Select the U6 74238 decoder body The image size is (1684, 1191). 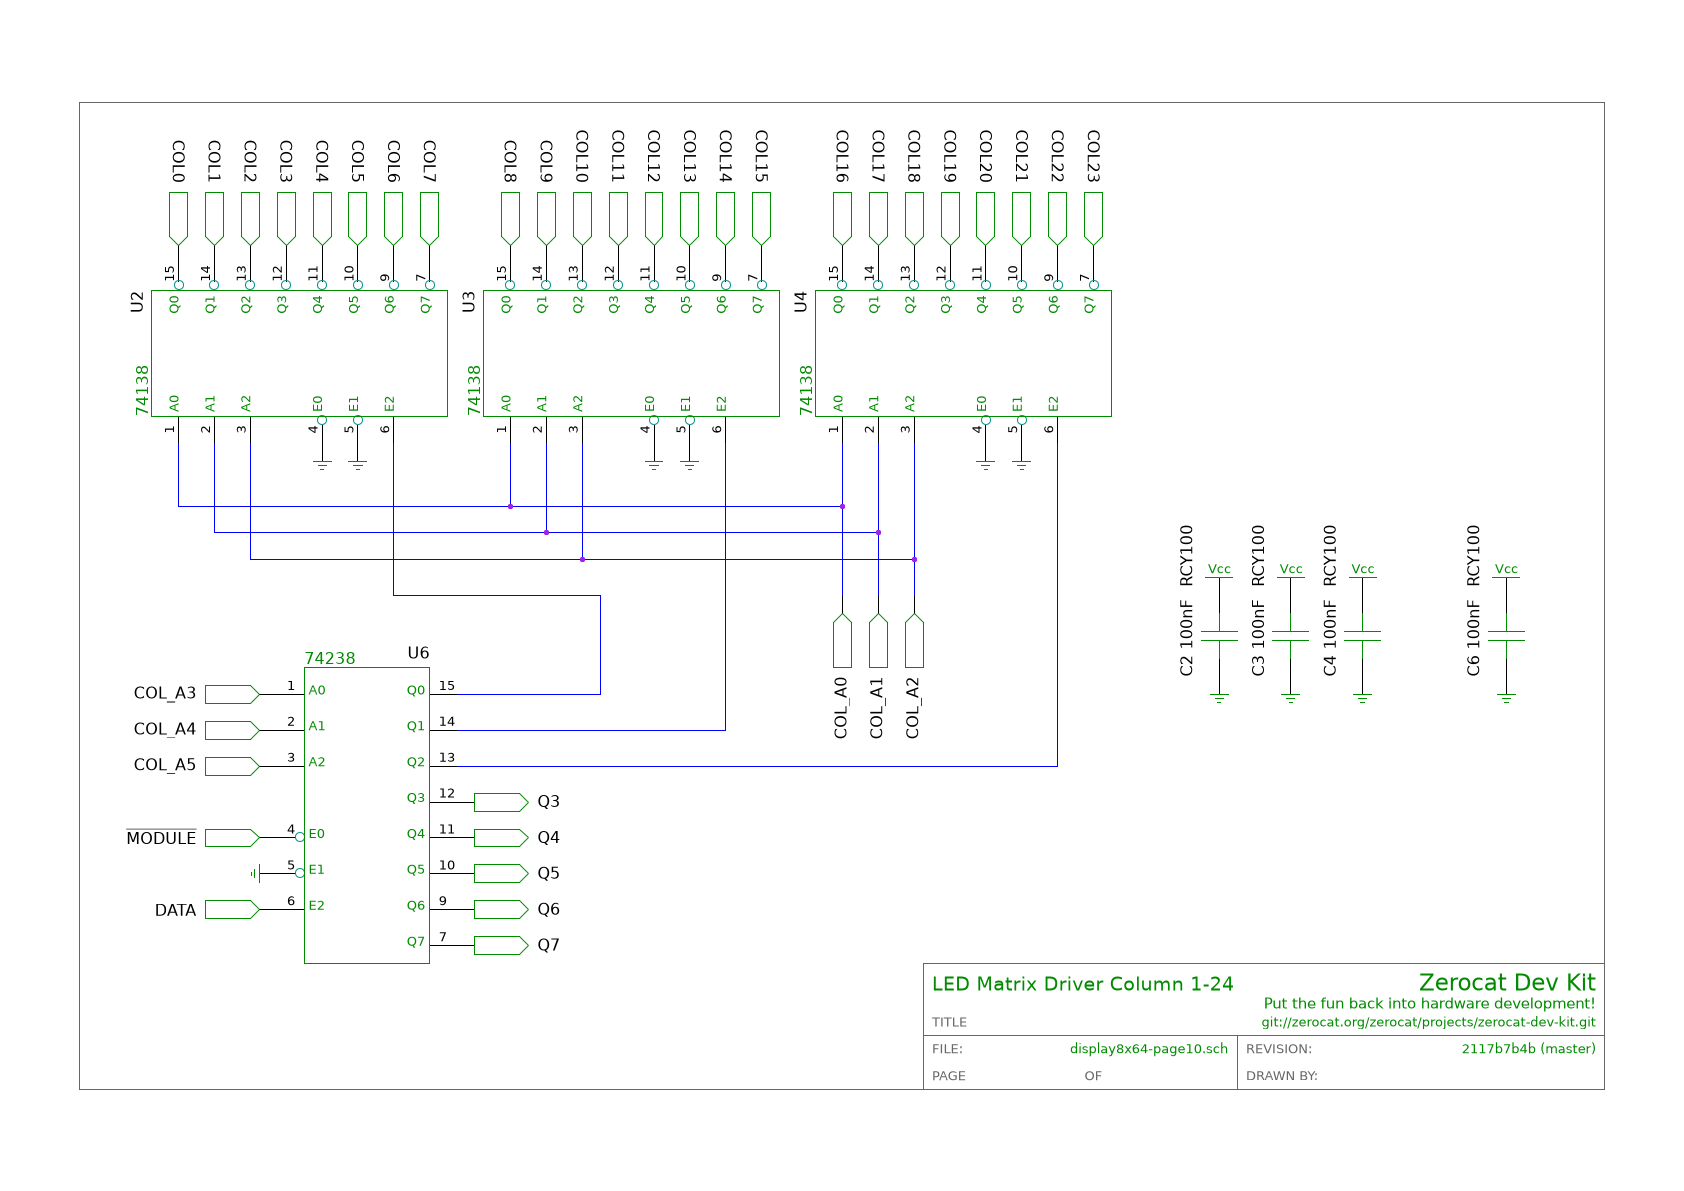coord(367,816)
